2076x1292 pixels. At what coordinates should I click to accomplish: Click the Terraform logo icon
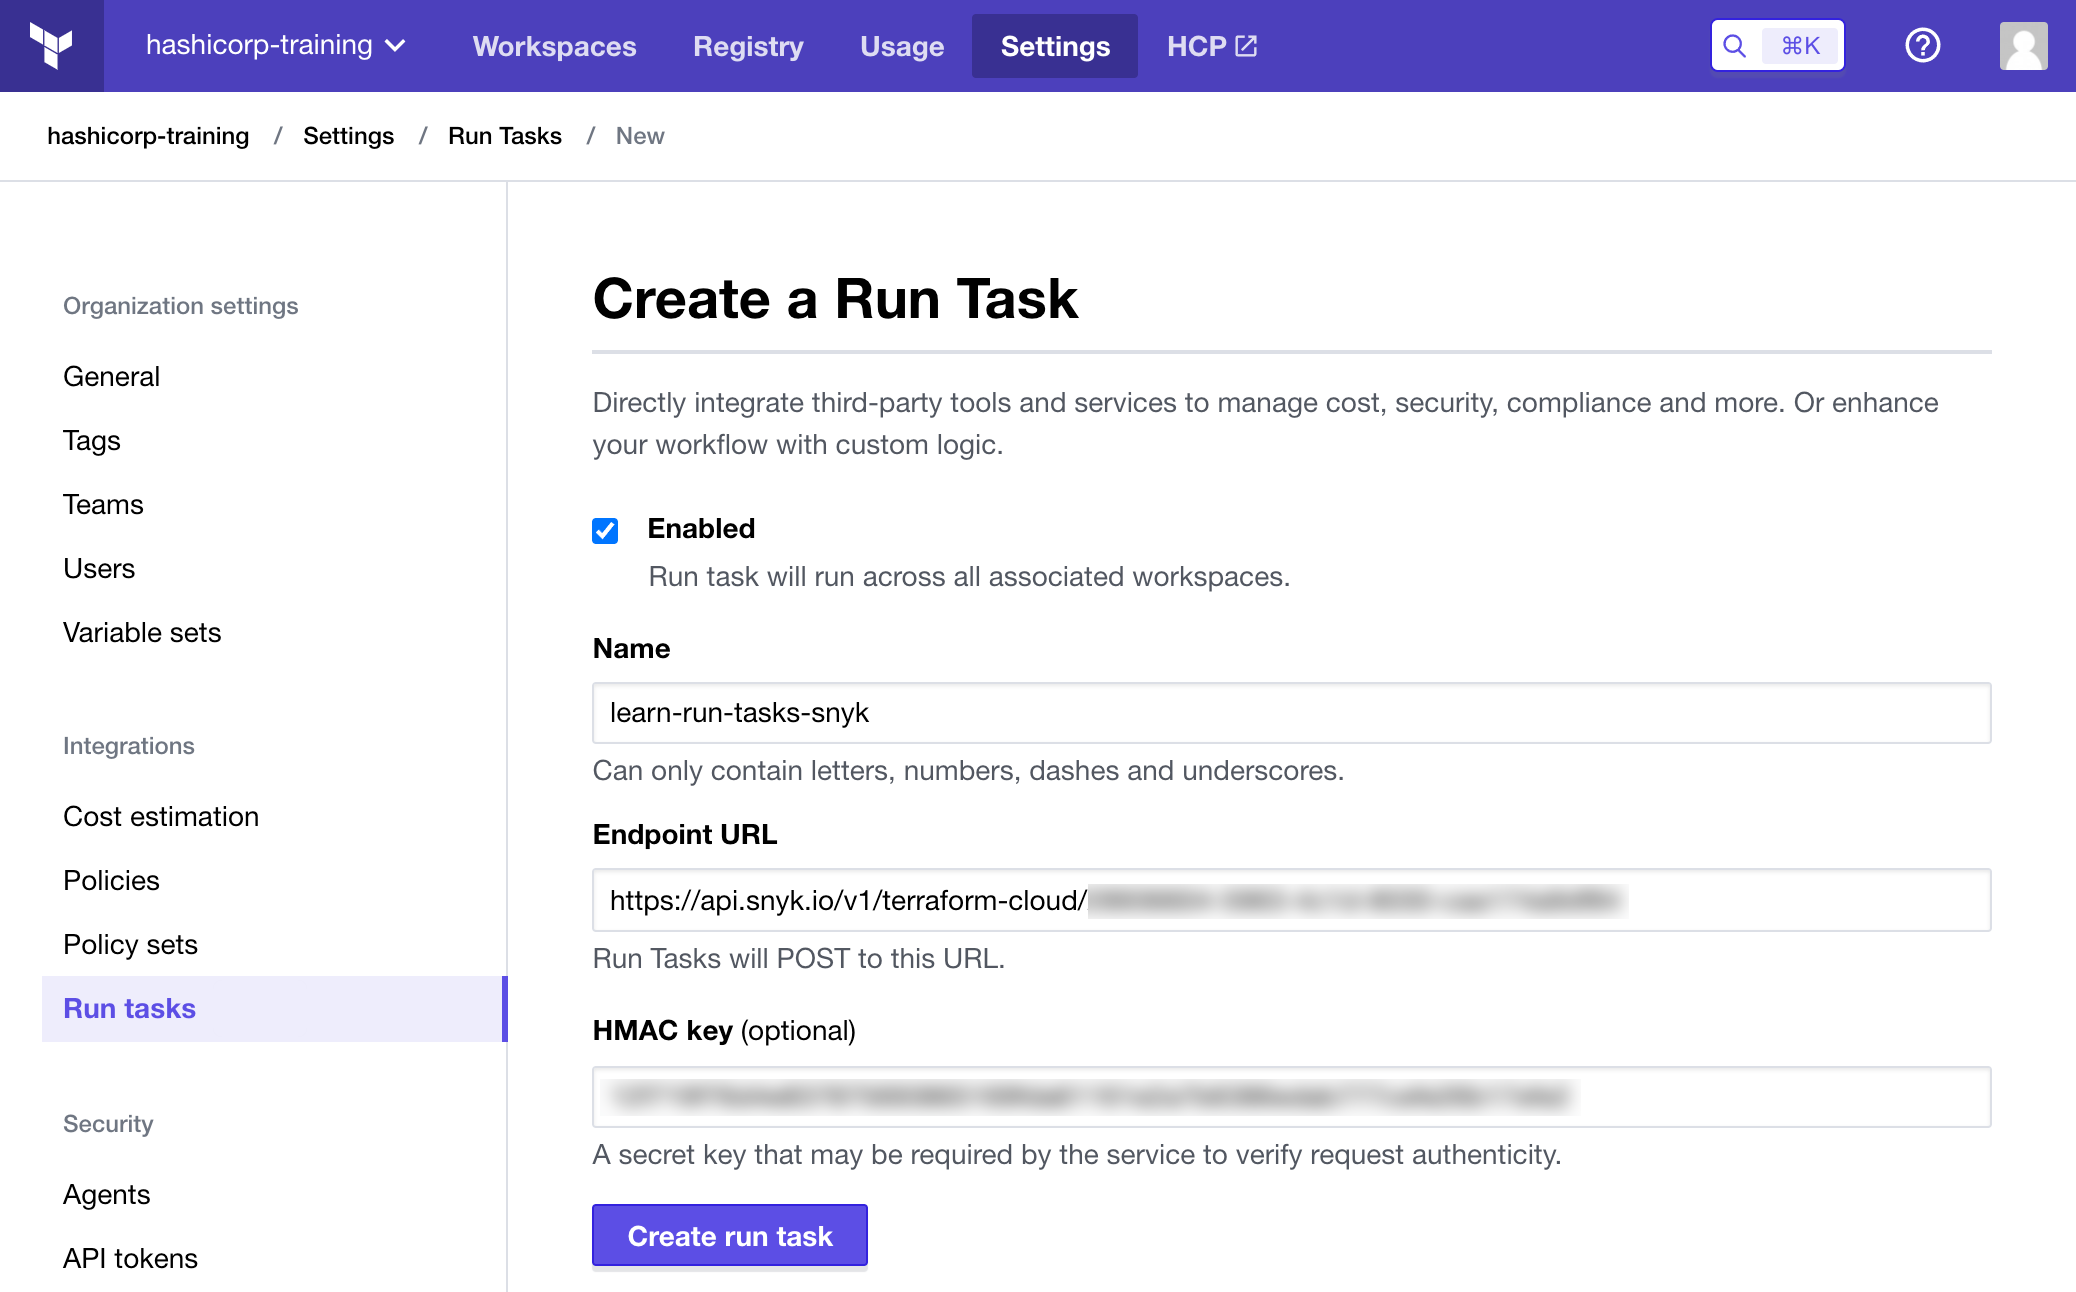pos(51,46)
